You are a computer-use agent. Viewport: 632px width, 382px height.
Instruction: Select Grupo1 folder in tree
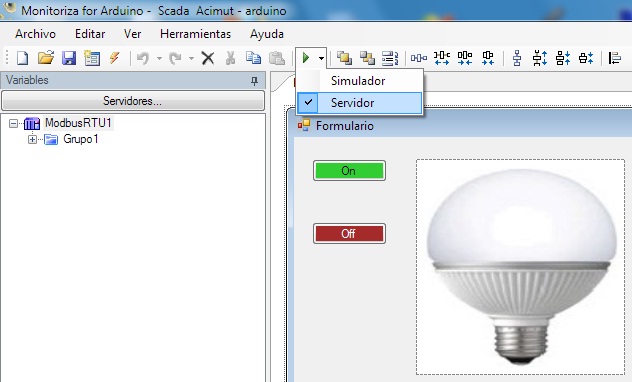click(x=81, y=139)
